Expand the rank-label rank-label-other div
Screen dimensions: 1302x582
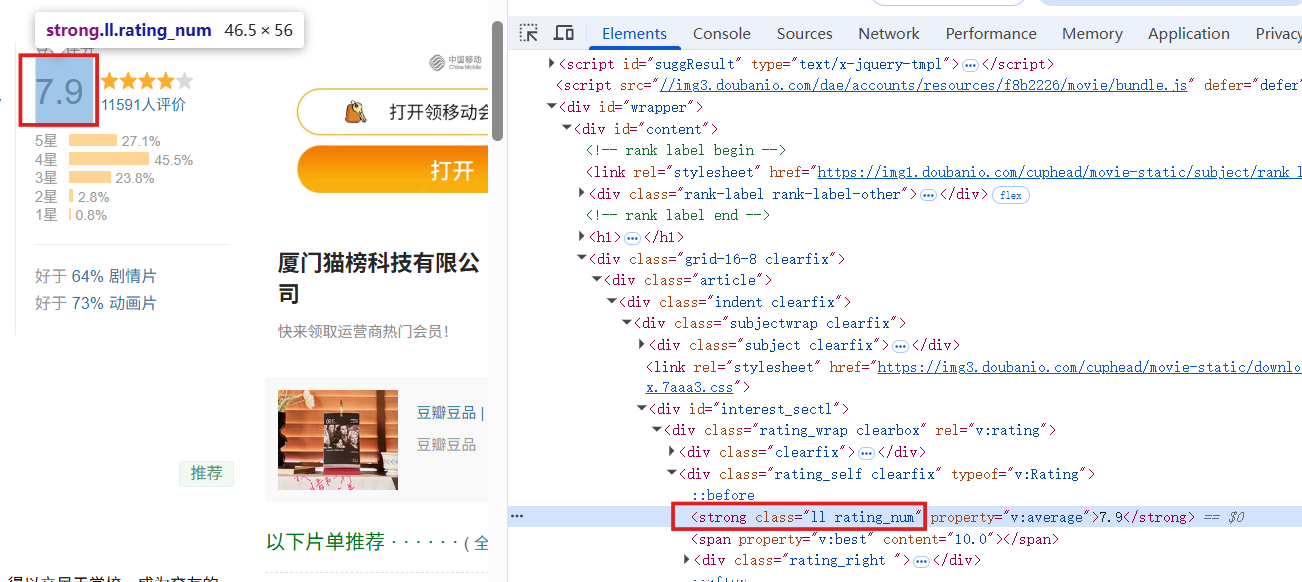tap(582, 194)
